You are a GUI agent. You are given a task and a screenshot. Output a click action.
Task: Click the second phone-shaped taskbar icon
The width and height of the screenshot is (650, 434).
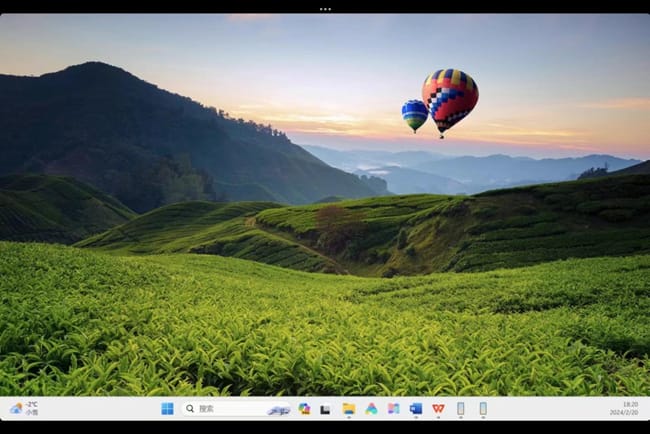tap(483, 408)
